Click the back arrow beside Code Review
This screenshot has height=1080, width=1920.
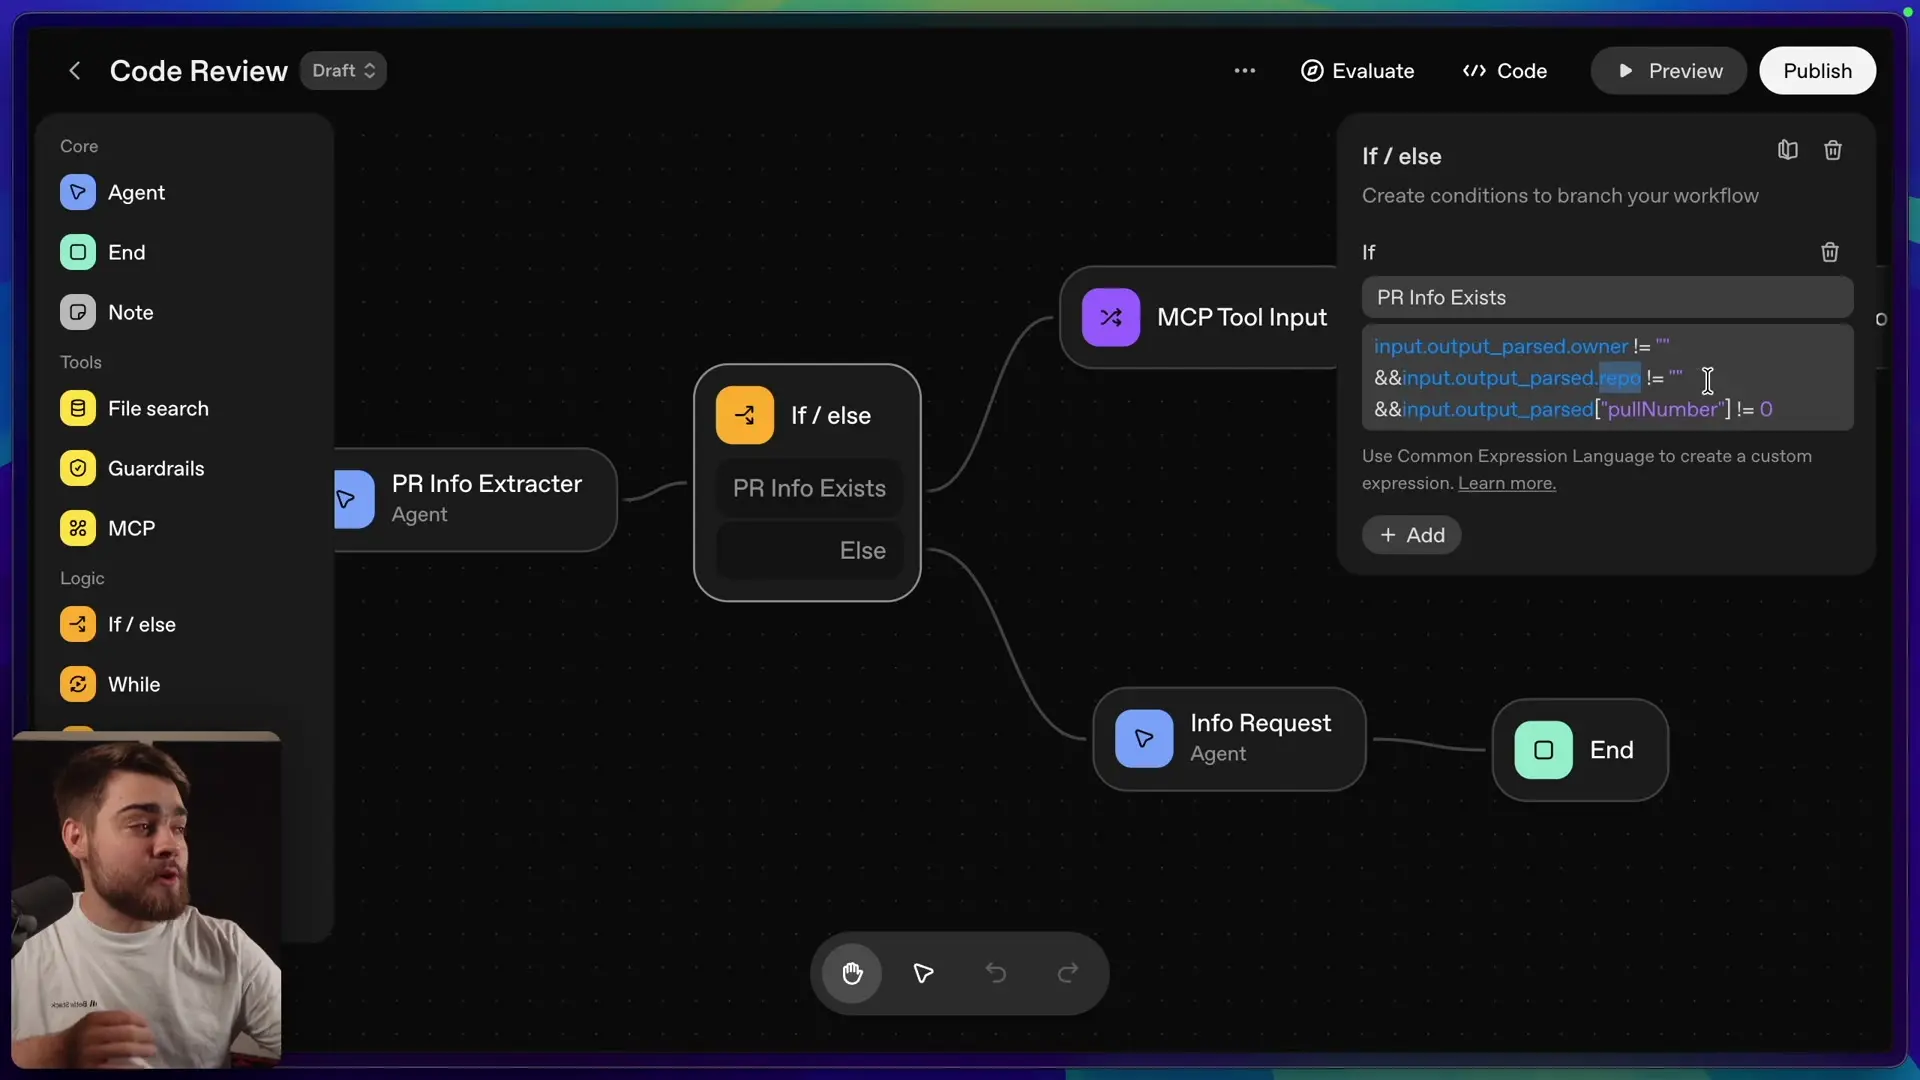[74, 71]
